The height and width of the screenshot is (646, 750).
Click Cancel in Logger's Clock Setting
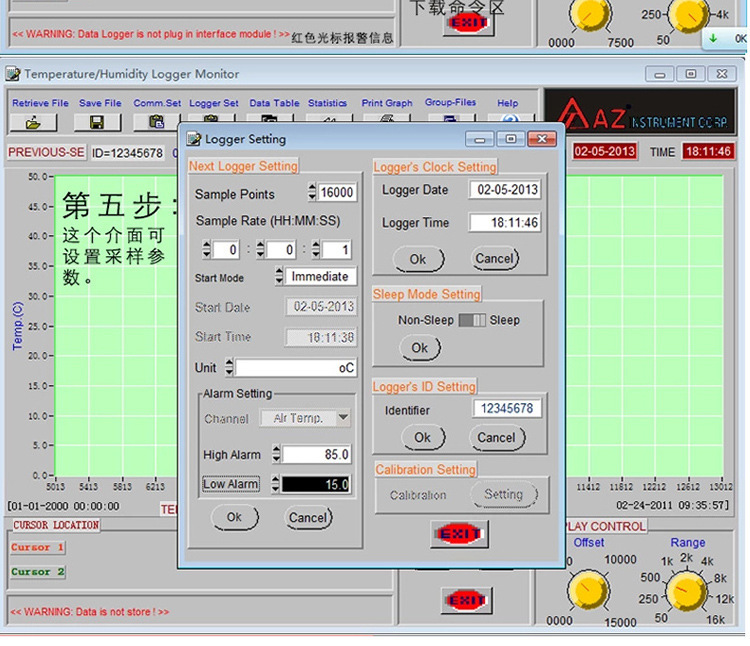pyautogui.click(x=494, y=259)
